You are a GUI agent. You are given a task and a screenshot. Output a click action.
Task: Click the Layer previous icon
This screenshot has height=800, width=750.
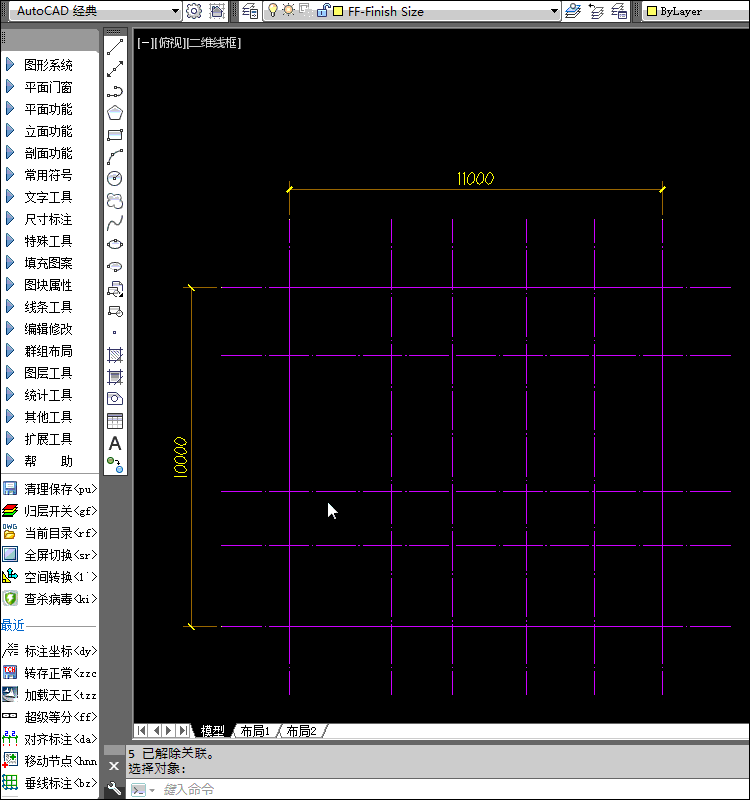point(596,11)
